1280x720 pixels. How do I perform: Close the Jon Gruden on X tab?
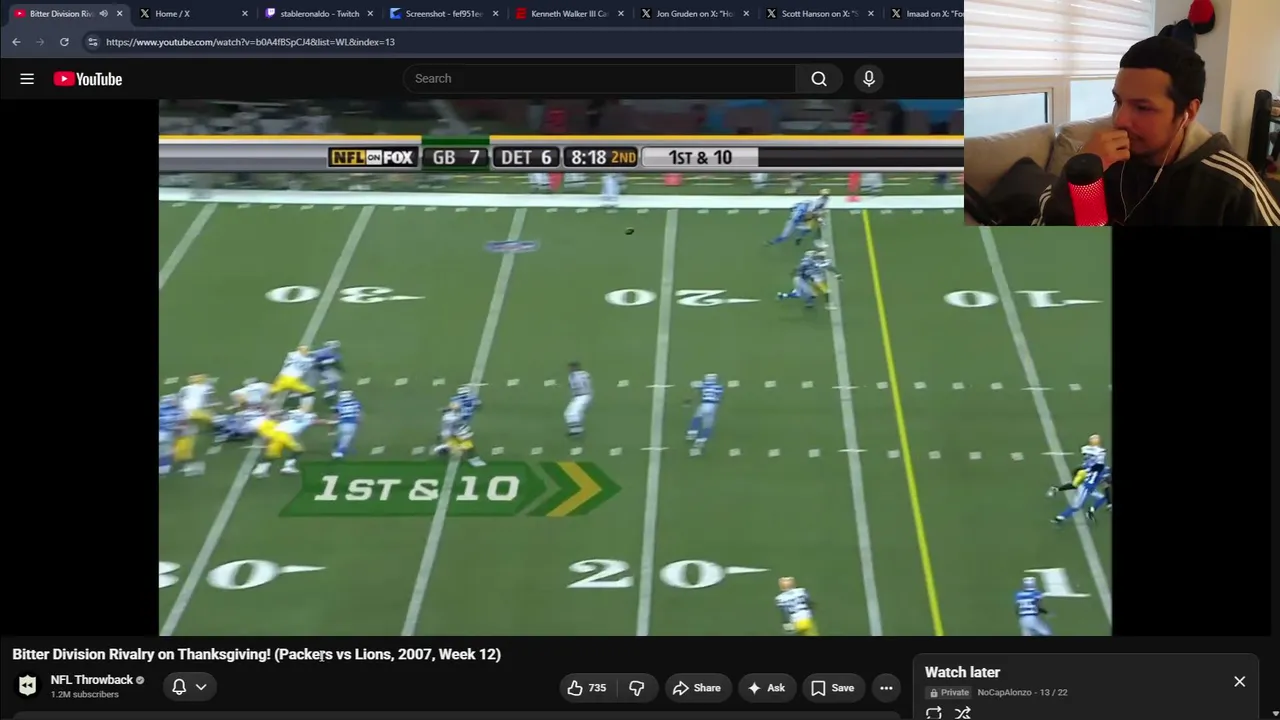[746, 14]
